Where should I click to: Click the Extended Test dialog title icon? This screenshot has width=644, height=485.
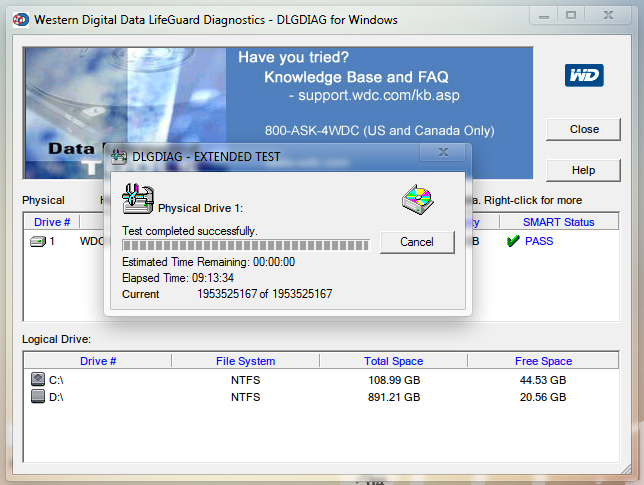click(x=119, y=156)
